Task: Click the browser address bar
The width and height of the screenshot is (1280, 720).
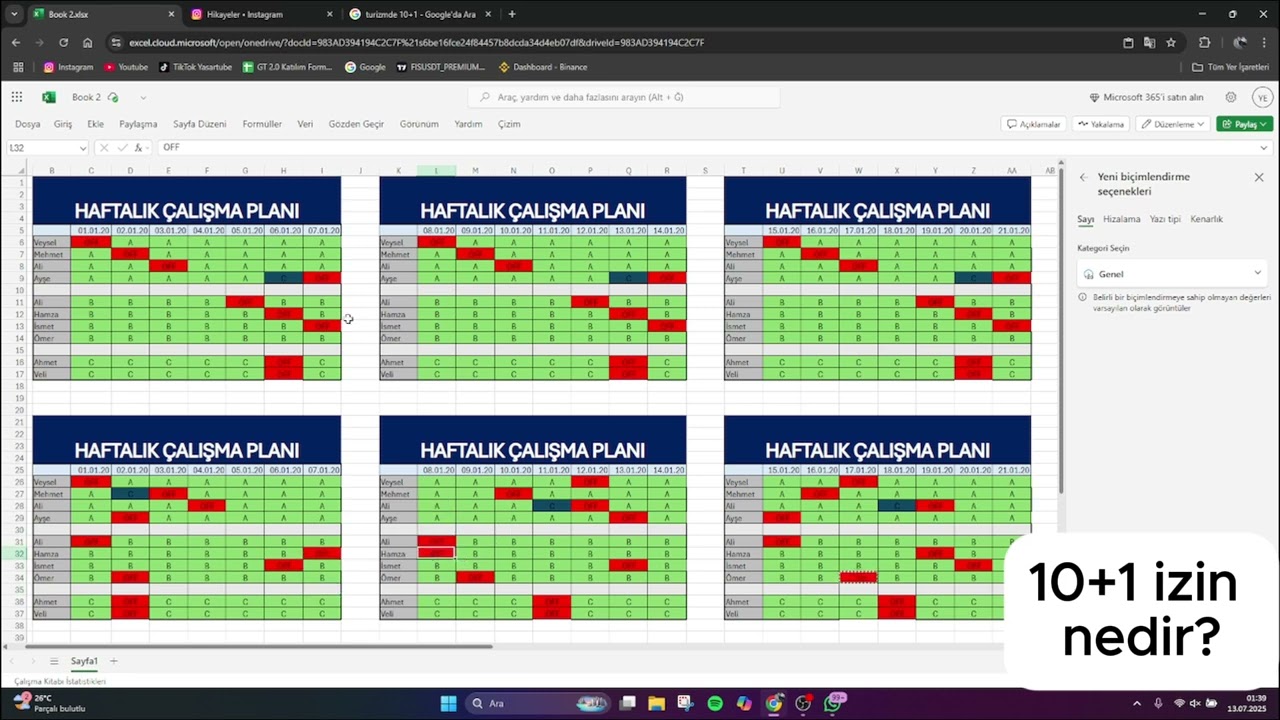Action: click(x=610, y=43)
